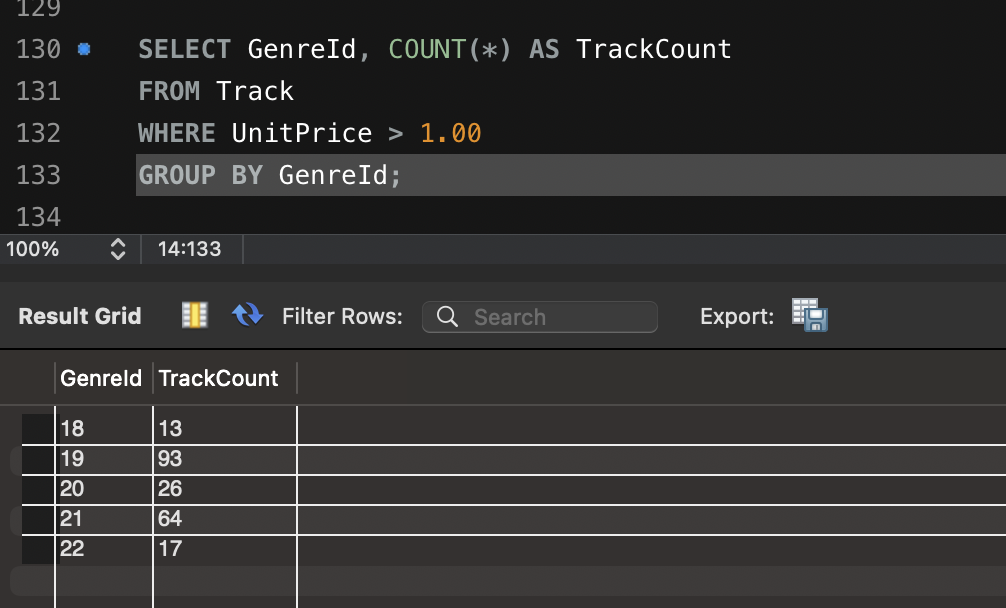
Task: Select GenreId cell with value 22
Action: [104, 550]
